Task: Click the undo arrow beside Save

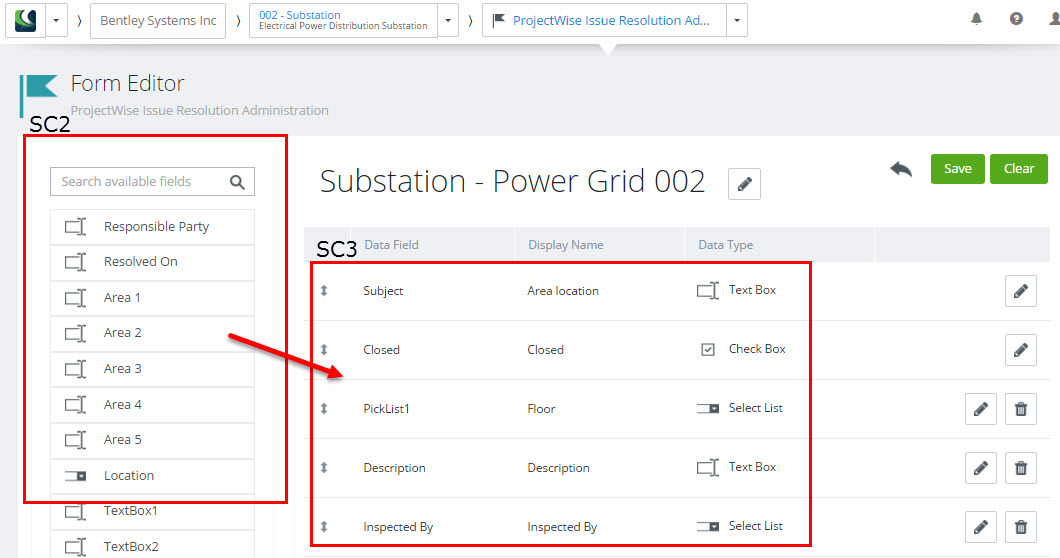Action: point(901,169)
